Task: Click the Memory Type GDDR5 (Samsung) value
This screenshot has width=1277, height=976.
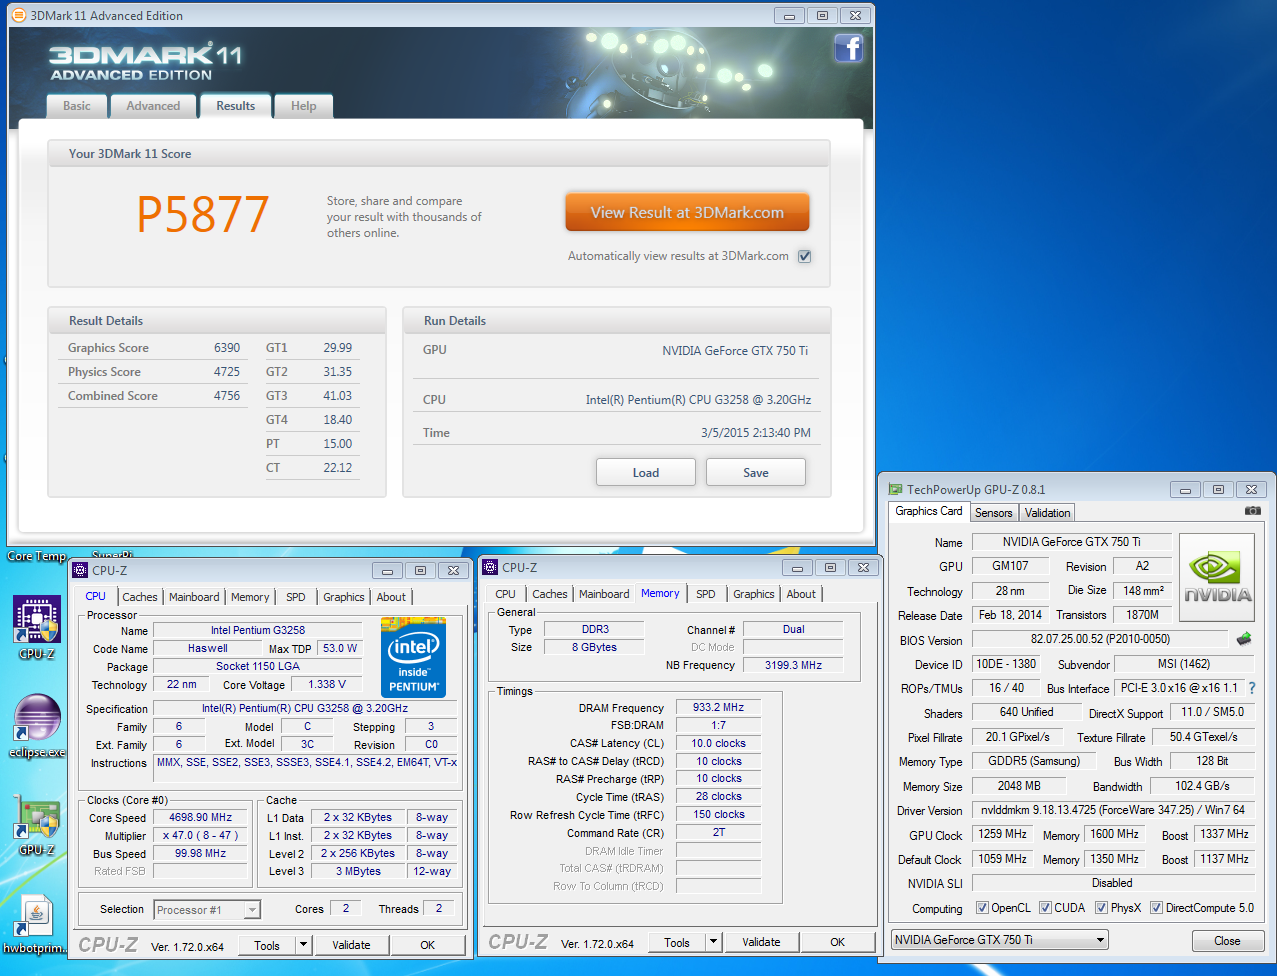Action: pyautogui.click(x=1034, y=761)
